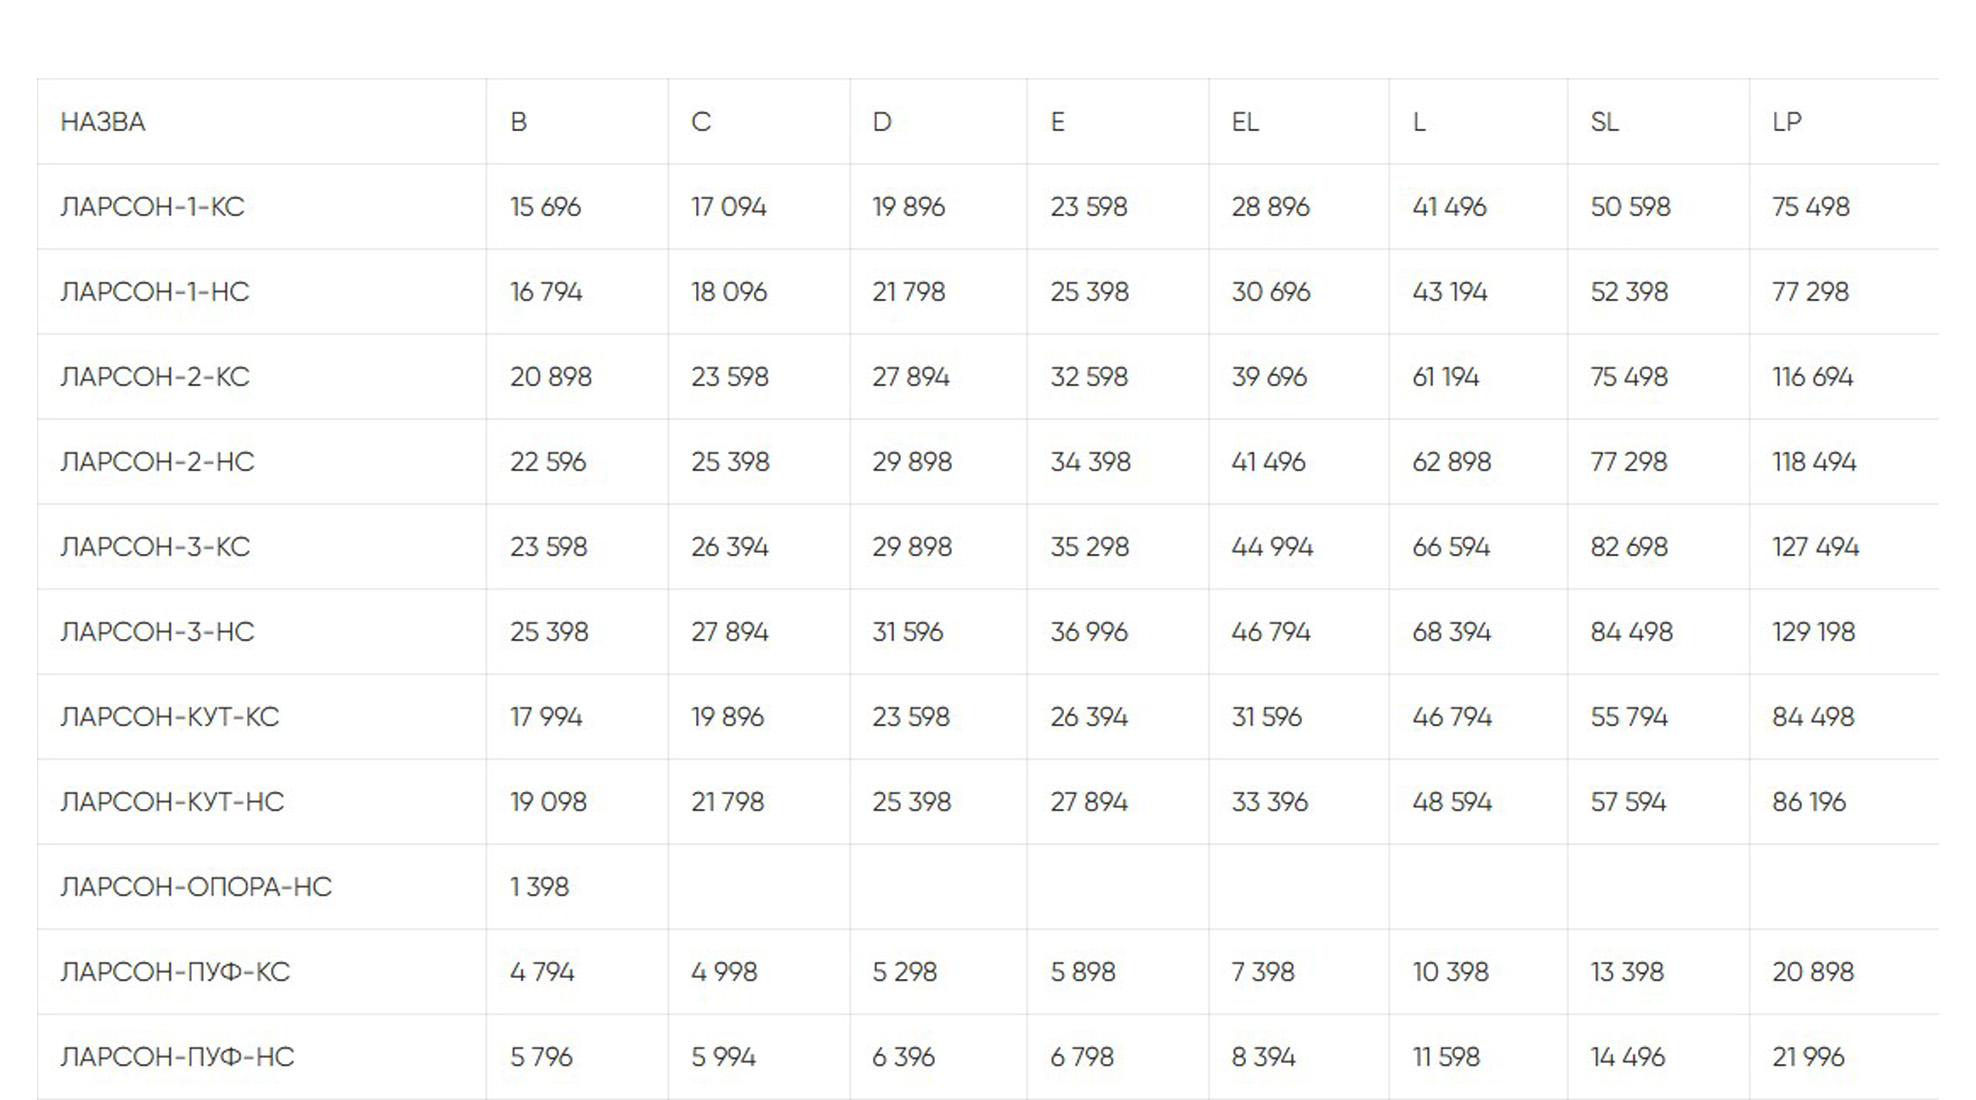Select the ЛАРСОН-1-НС row name
Image resolution: width=1976 pixels, height=1100 pixels.
click(155, 292)
